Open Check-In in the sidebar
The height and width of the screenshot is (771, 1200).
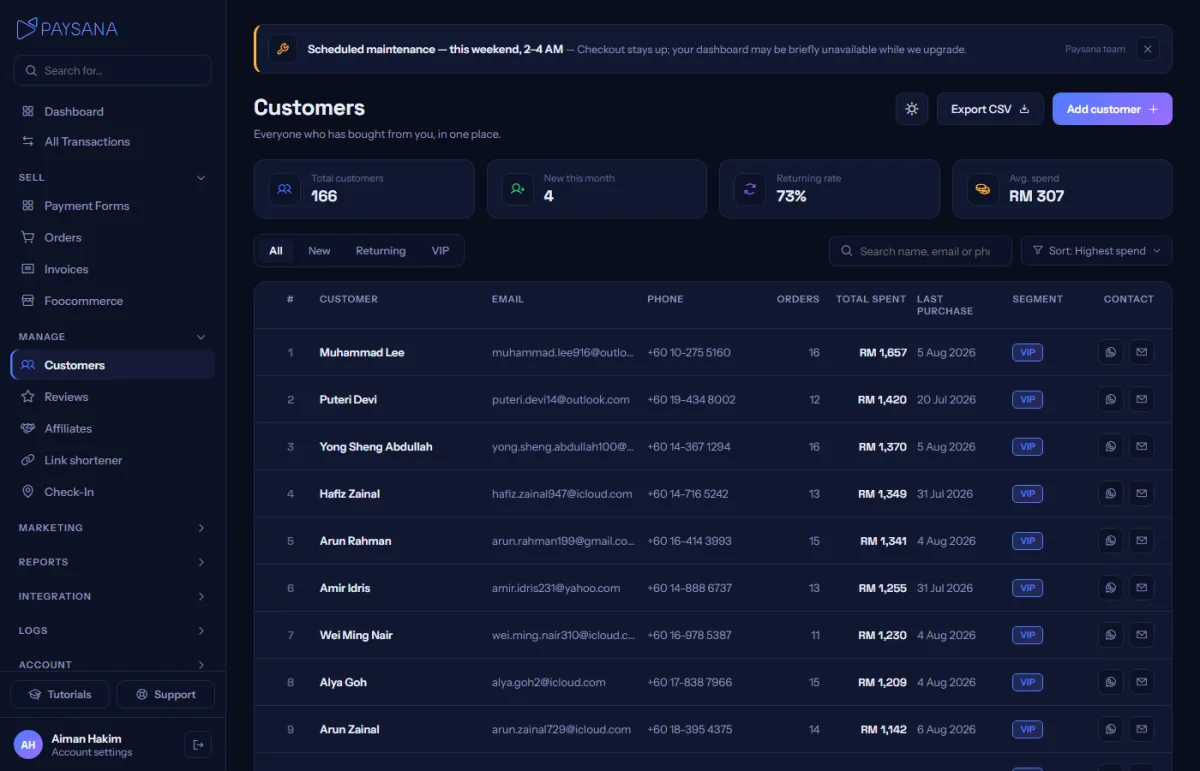pos(112,491)
